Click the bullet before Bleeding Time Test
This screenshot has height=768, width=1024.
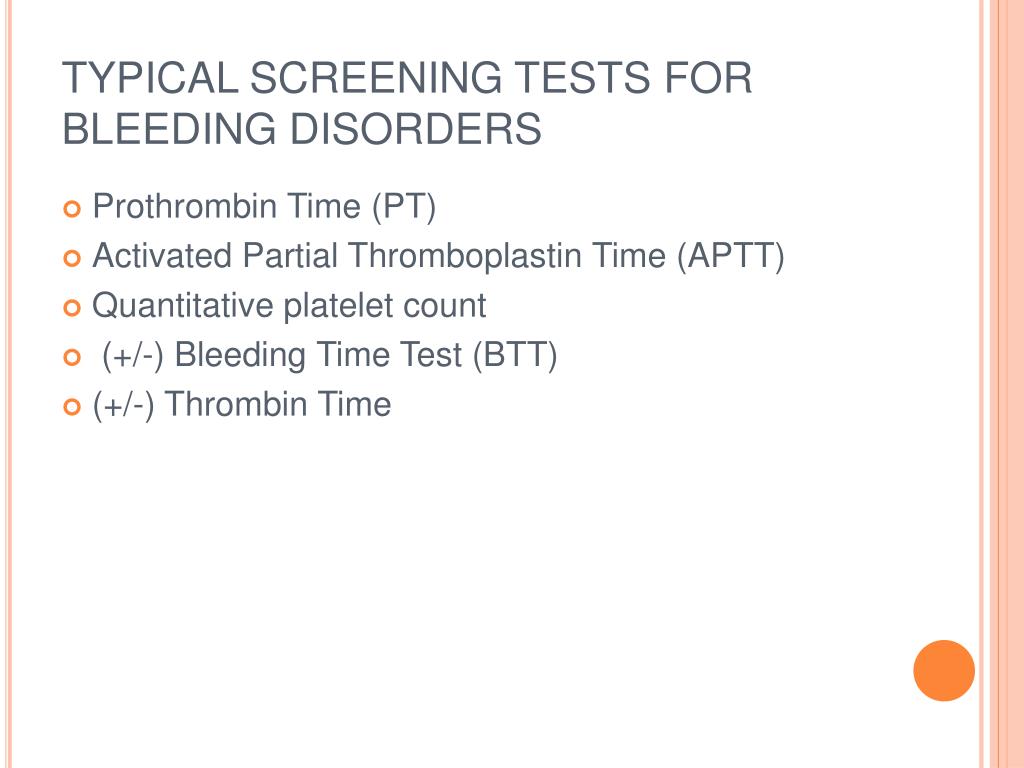[x=72, y=357]
